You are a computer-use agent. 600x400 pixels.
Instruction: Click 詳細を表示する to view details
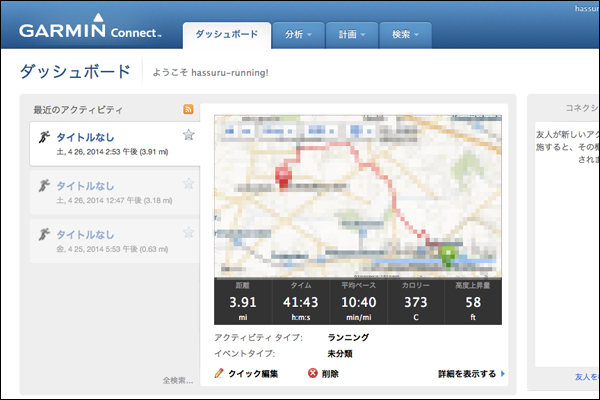(x=467, y=374)
